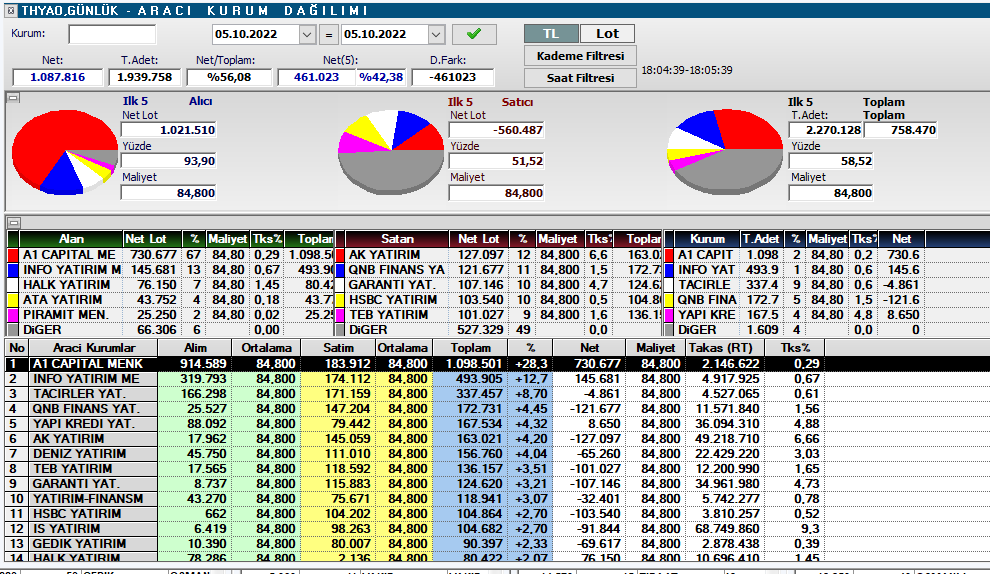Click the window icon in the title bar
The width and height of the screenshot is (990, 574).
pos(11,11)
